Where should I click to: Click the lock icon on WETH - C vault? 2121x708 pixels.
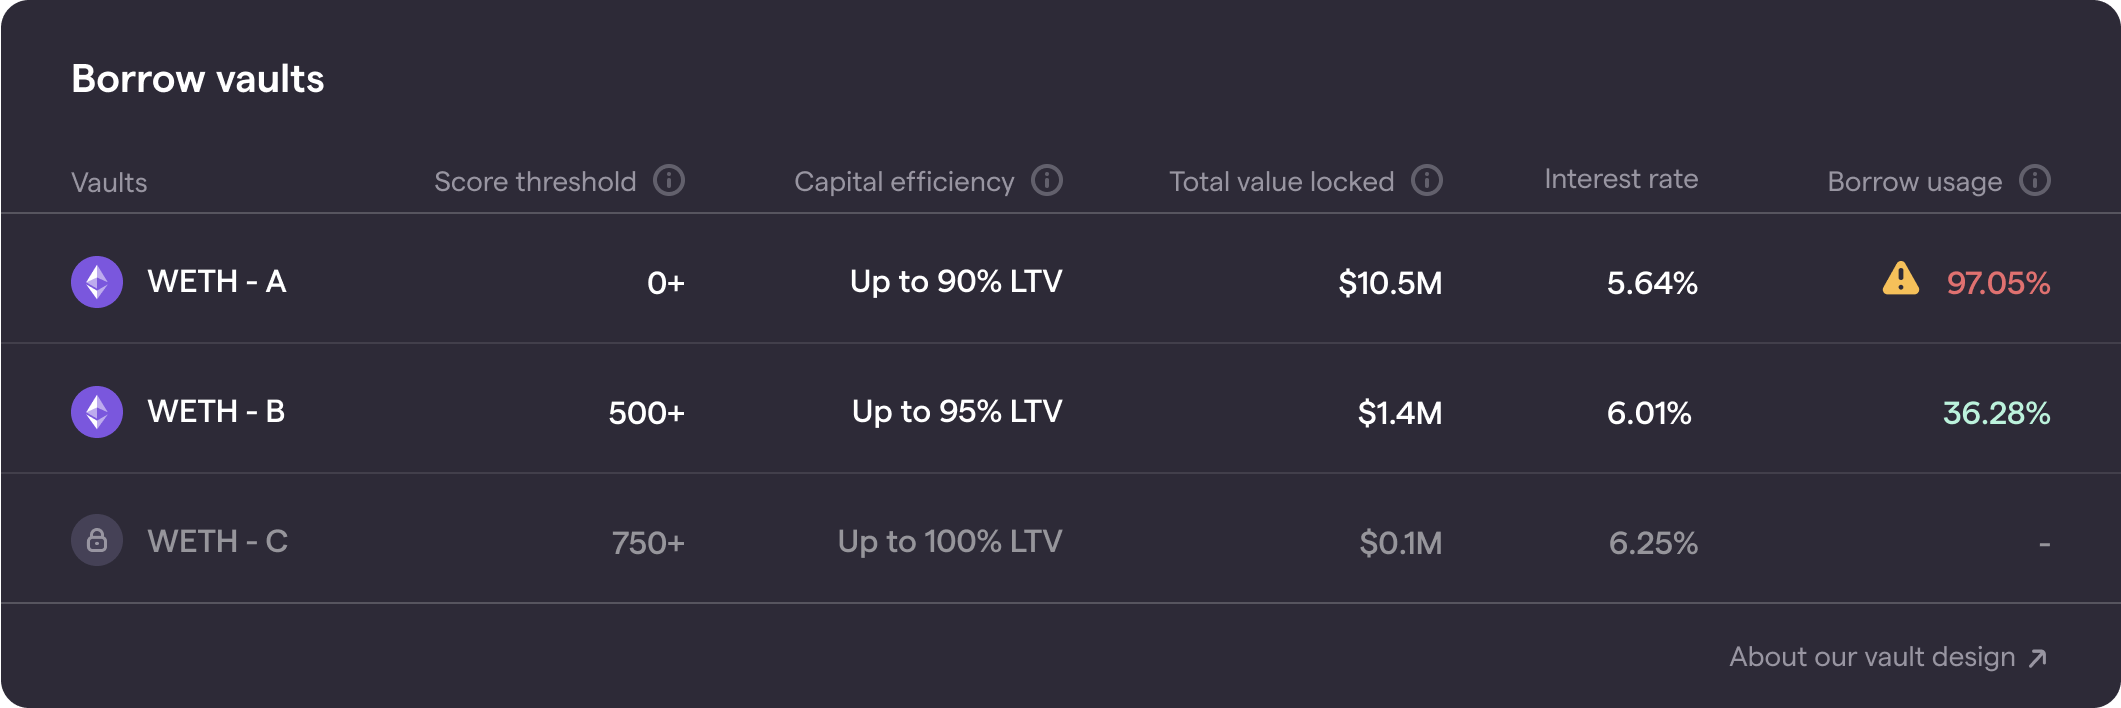click(x=97, y=540)
